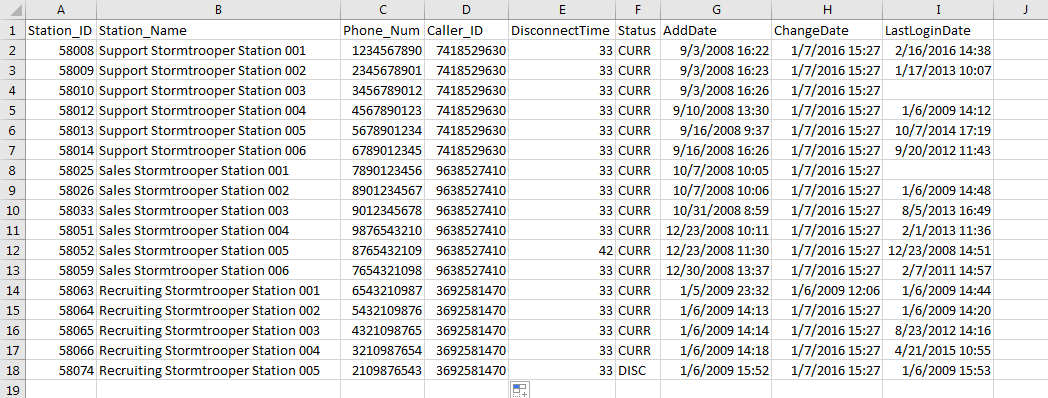Viewport: 1048px width, 398px height.
Task: Click AddDate 10/31/2008 8:59 cell
Action: [x=716, y=210]
